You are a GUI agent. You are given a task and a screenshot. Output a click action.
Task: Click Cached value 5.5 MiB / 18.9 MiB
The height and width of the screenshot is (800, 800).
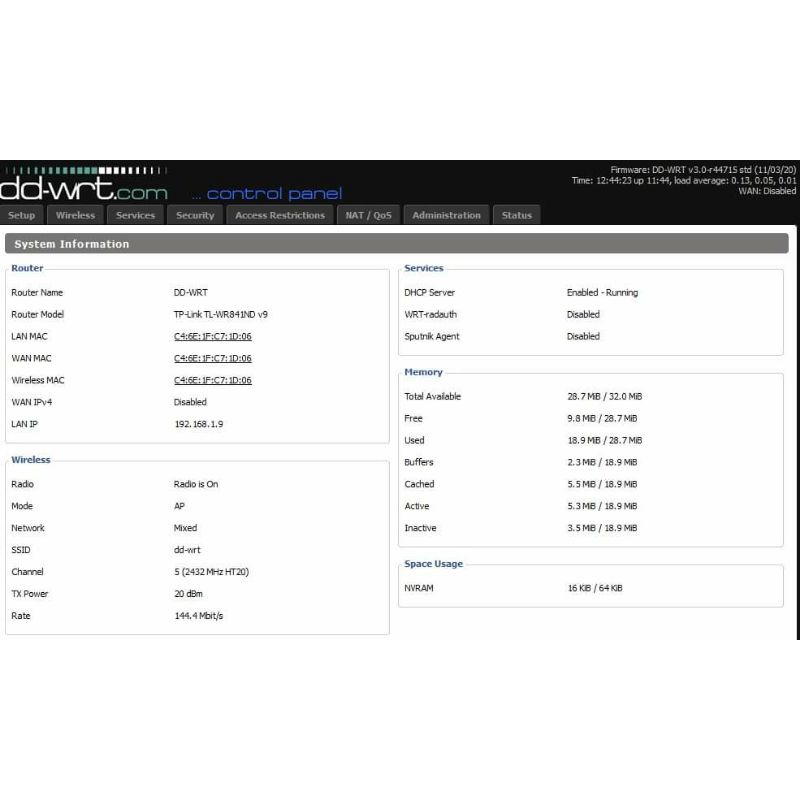(602, 484)
